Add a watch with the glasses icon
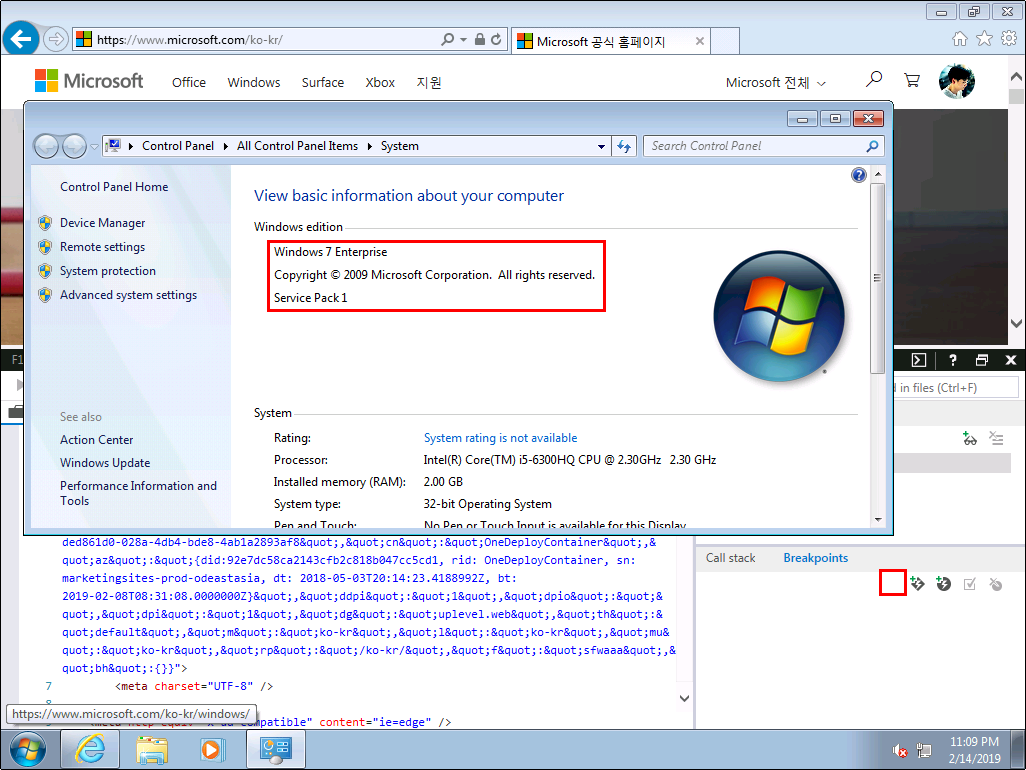1026x770 pixels. pos(969,438)
